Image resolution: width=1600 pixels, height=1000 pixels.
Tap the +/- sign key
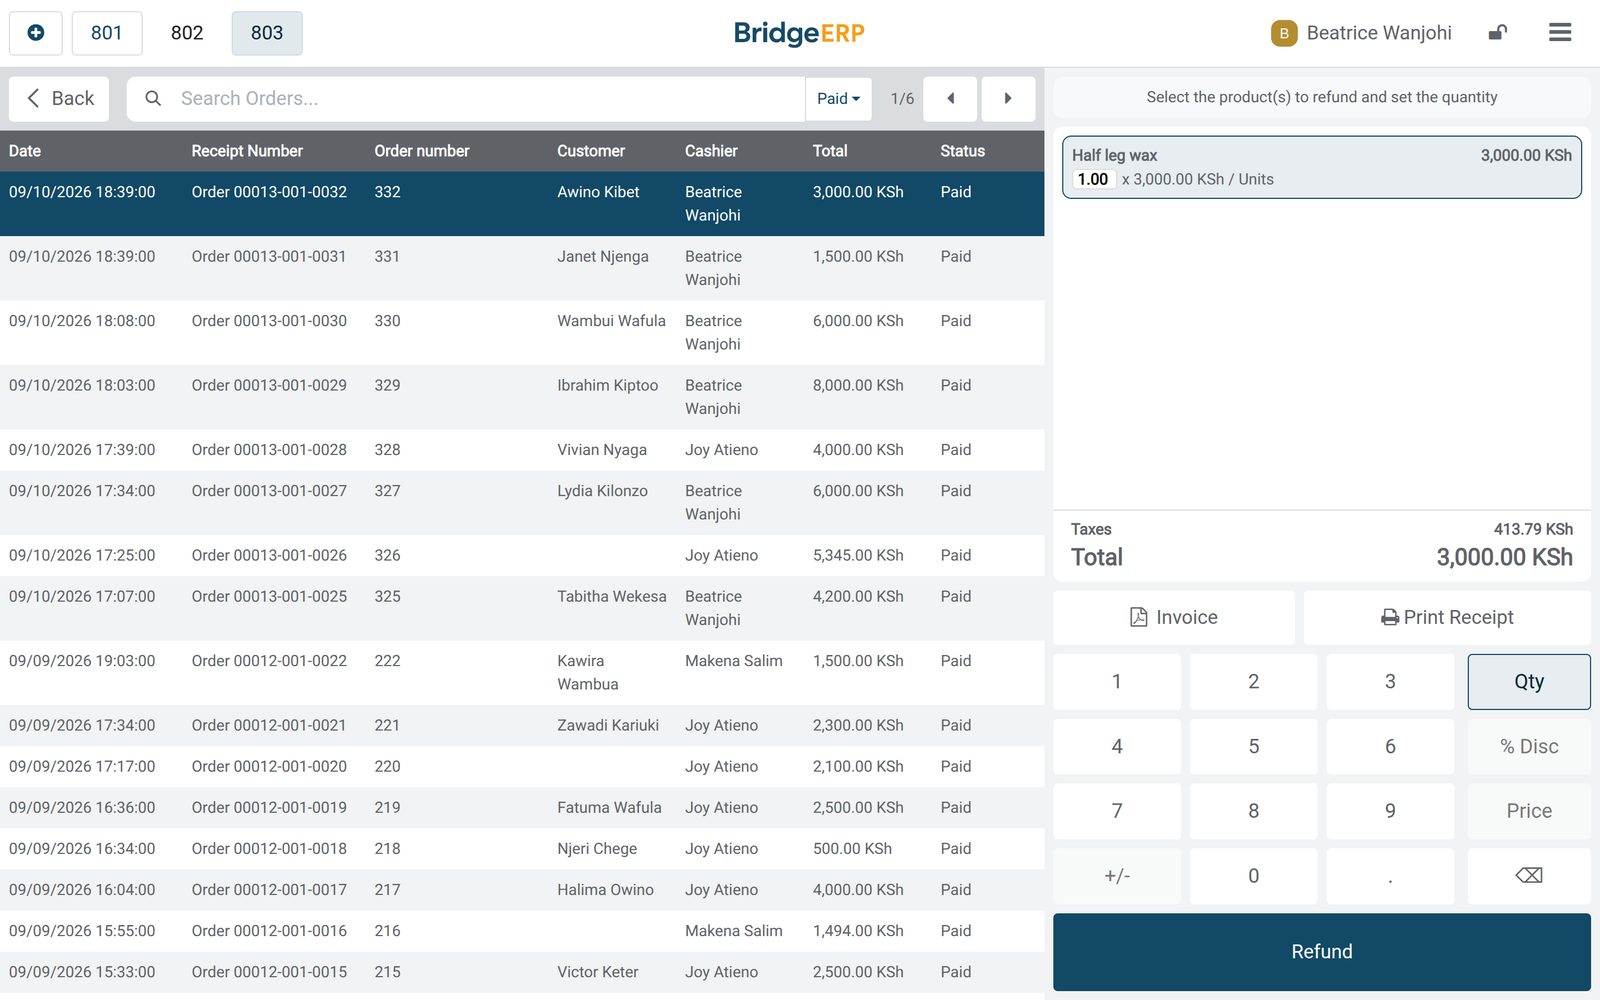[1116, 876]
